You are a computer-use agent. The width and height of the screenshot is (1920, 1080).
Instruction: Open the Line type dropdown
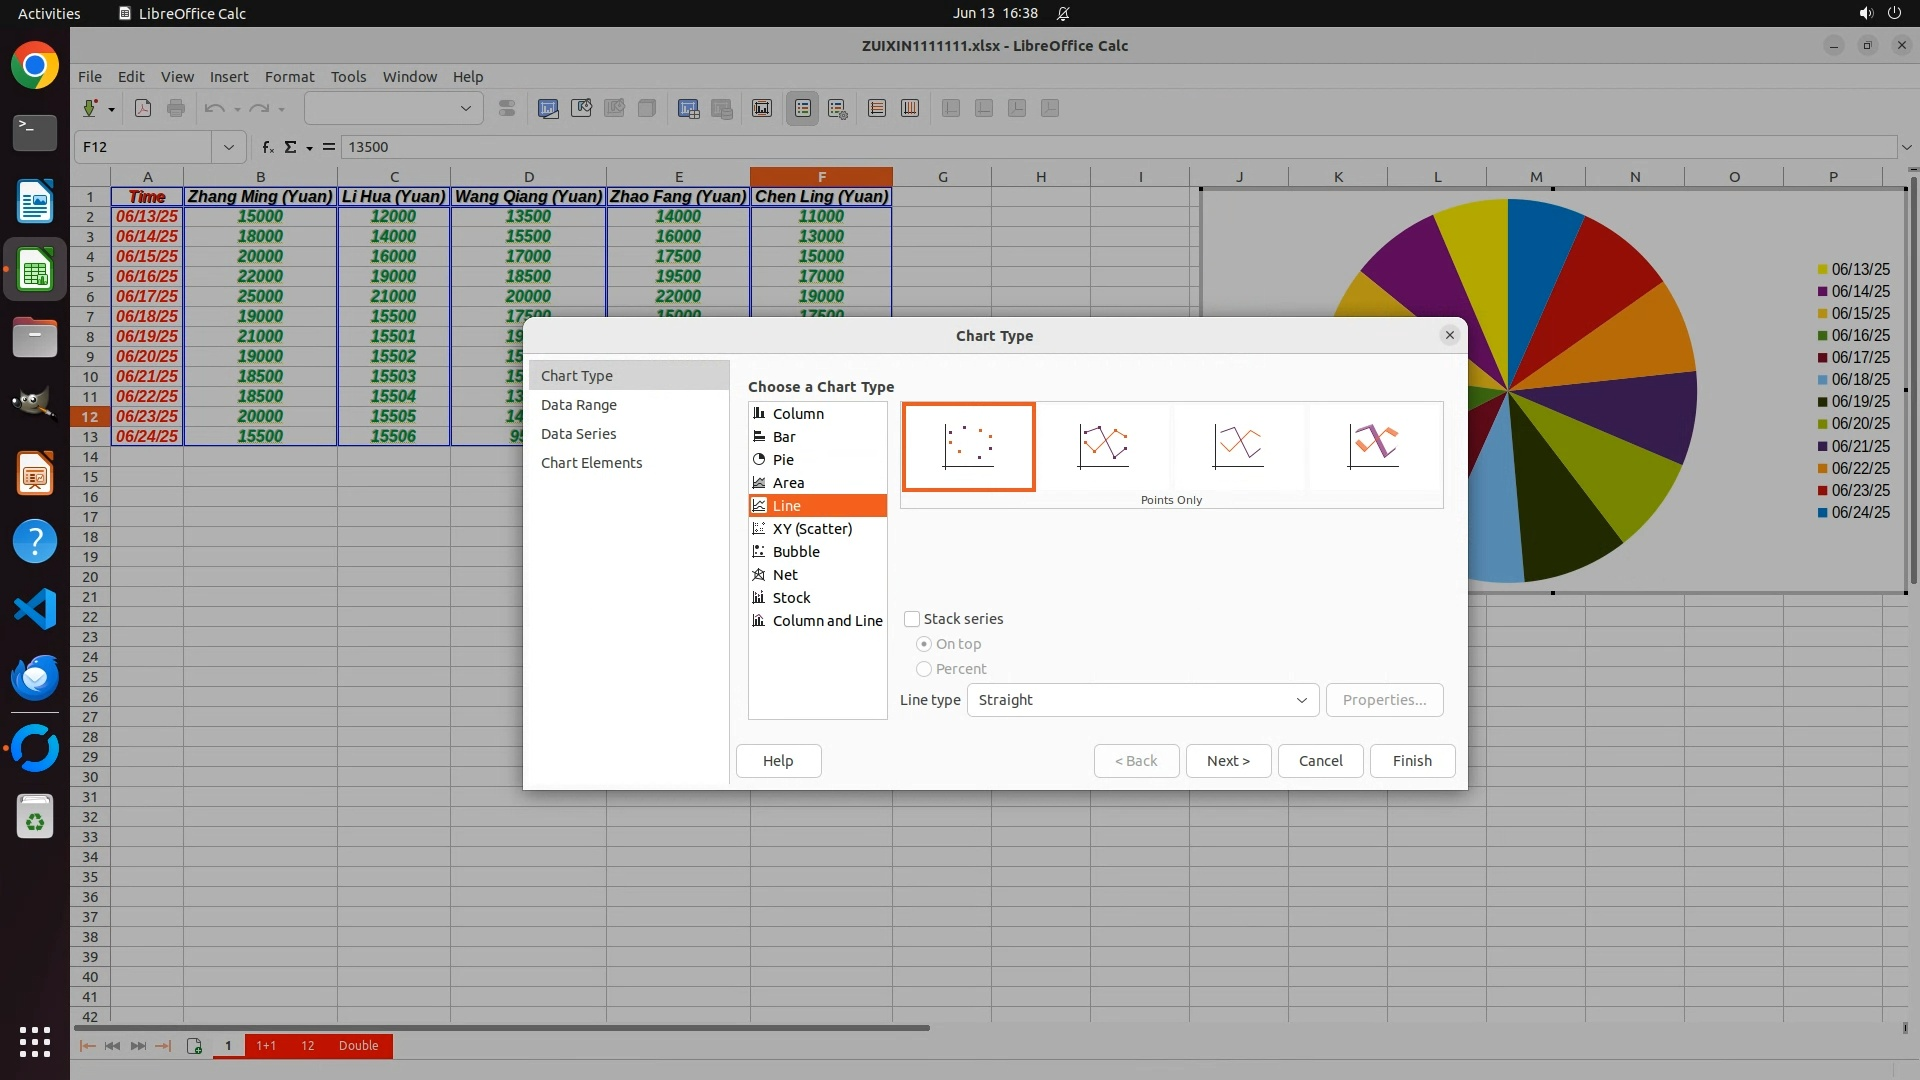(1142, 700)
